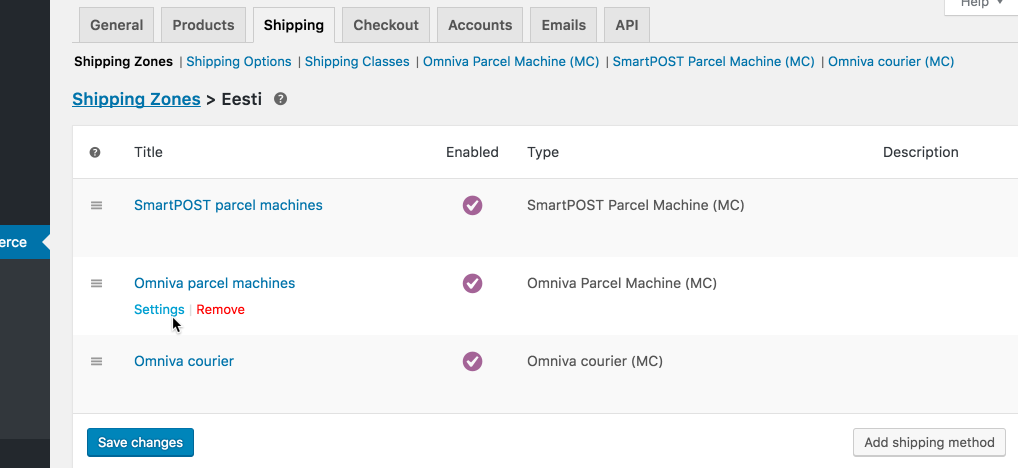
Task: Click Add shipping method button
Action: pyautogui.click(x=929, y=443)
